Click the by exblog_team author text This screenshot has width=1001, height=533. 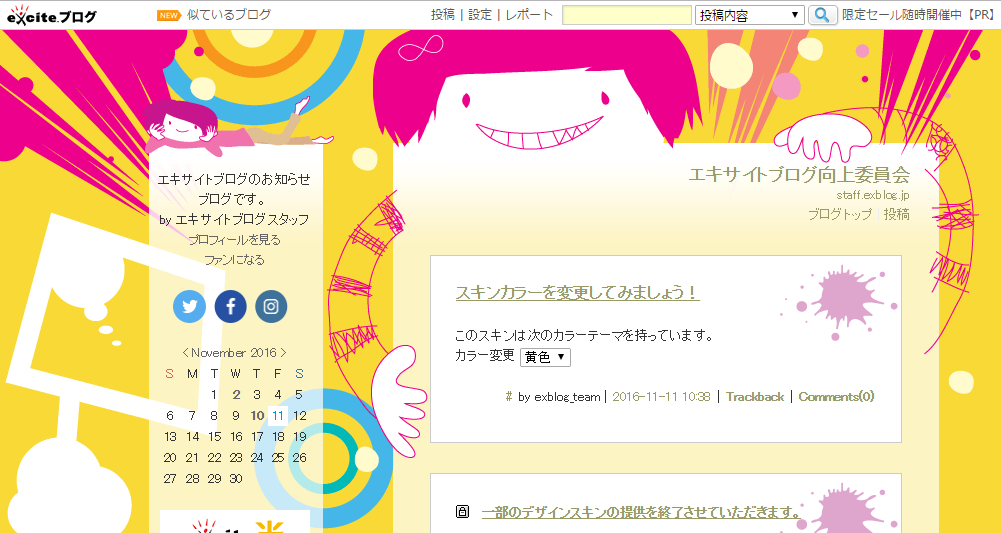(559, 396)
